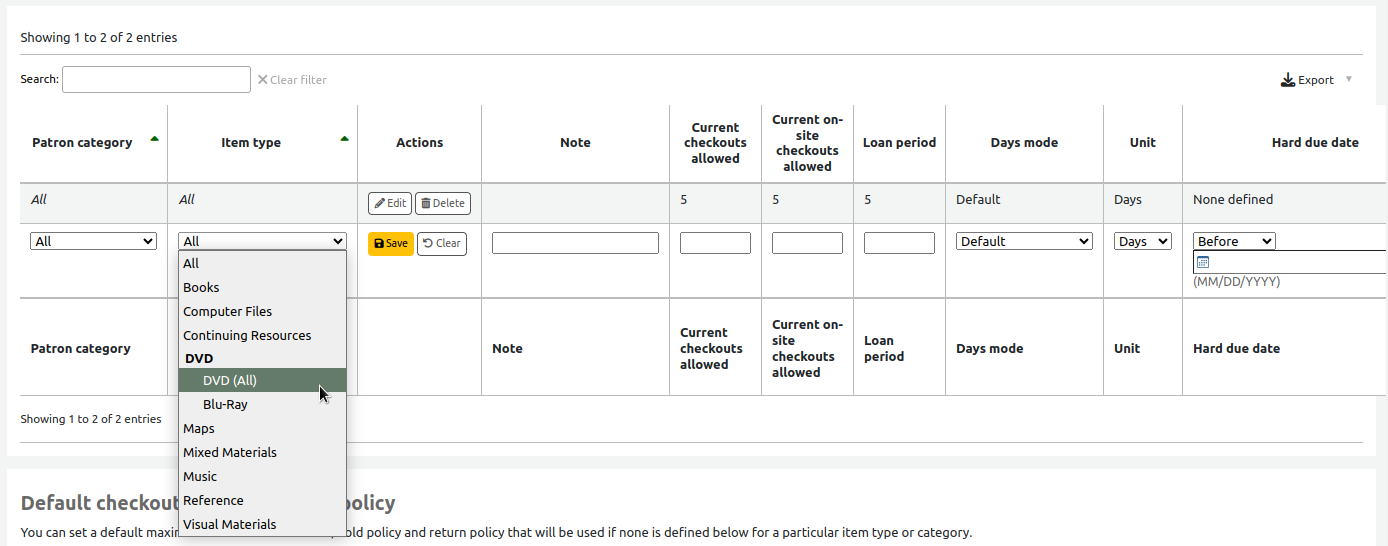Select DVD (All) from item type list
1388x546 pixels.
click(230, 381)
